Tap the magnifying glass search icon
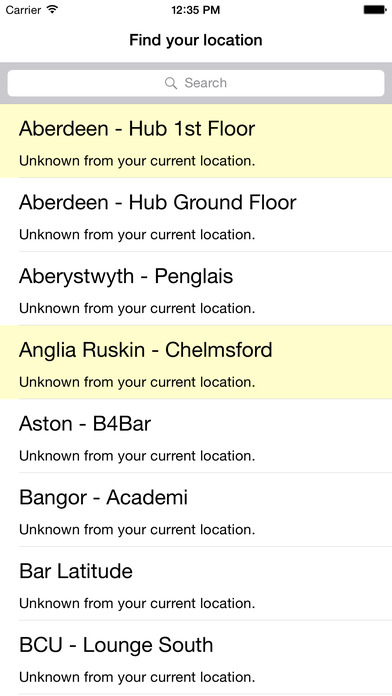This screenshot has height=696, width=392. click(x=170, y=83)
